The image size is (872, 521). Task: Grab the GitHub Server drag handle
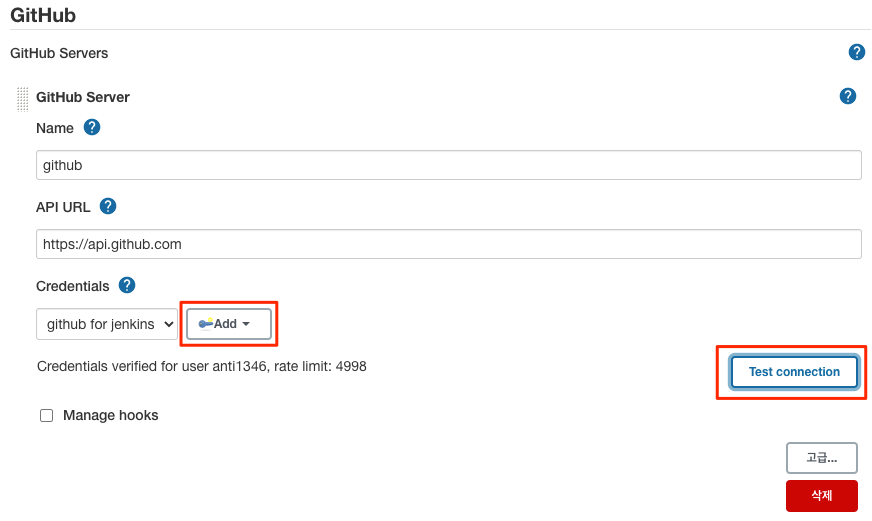[x=22, y=99]
